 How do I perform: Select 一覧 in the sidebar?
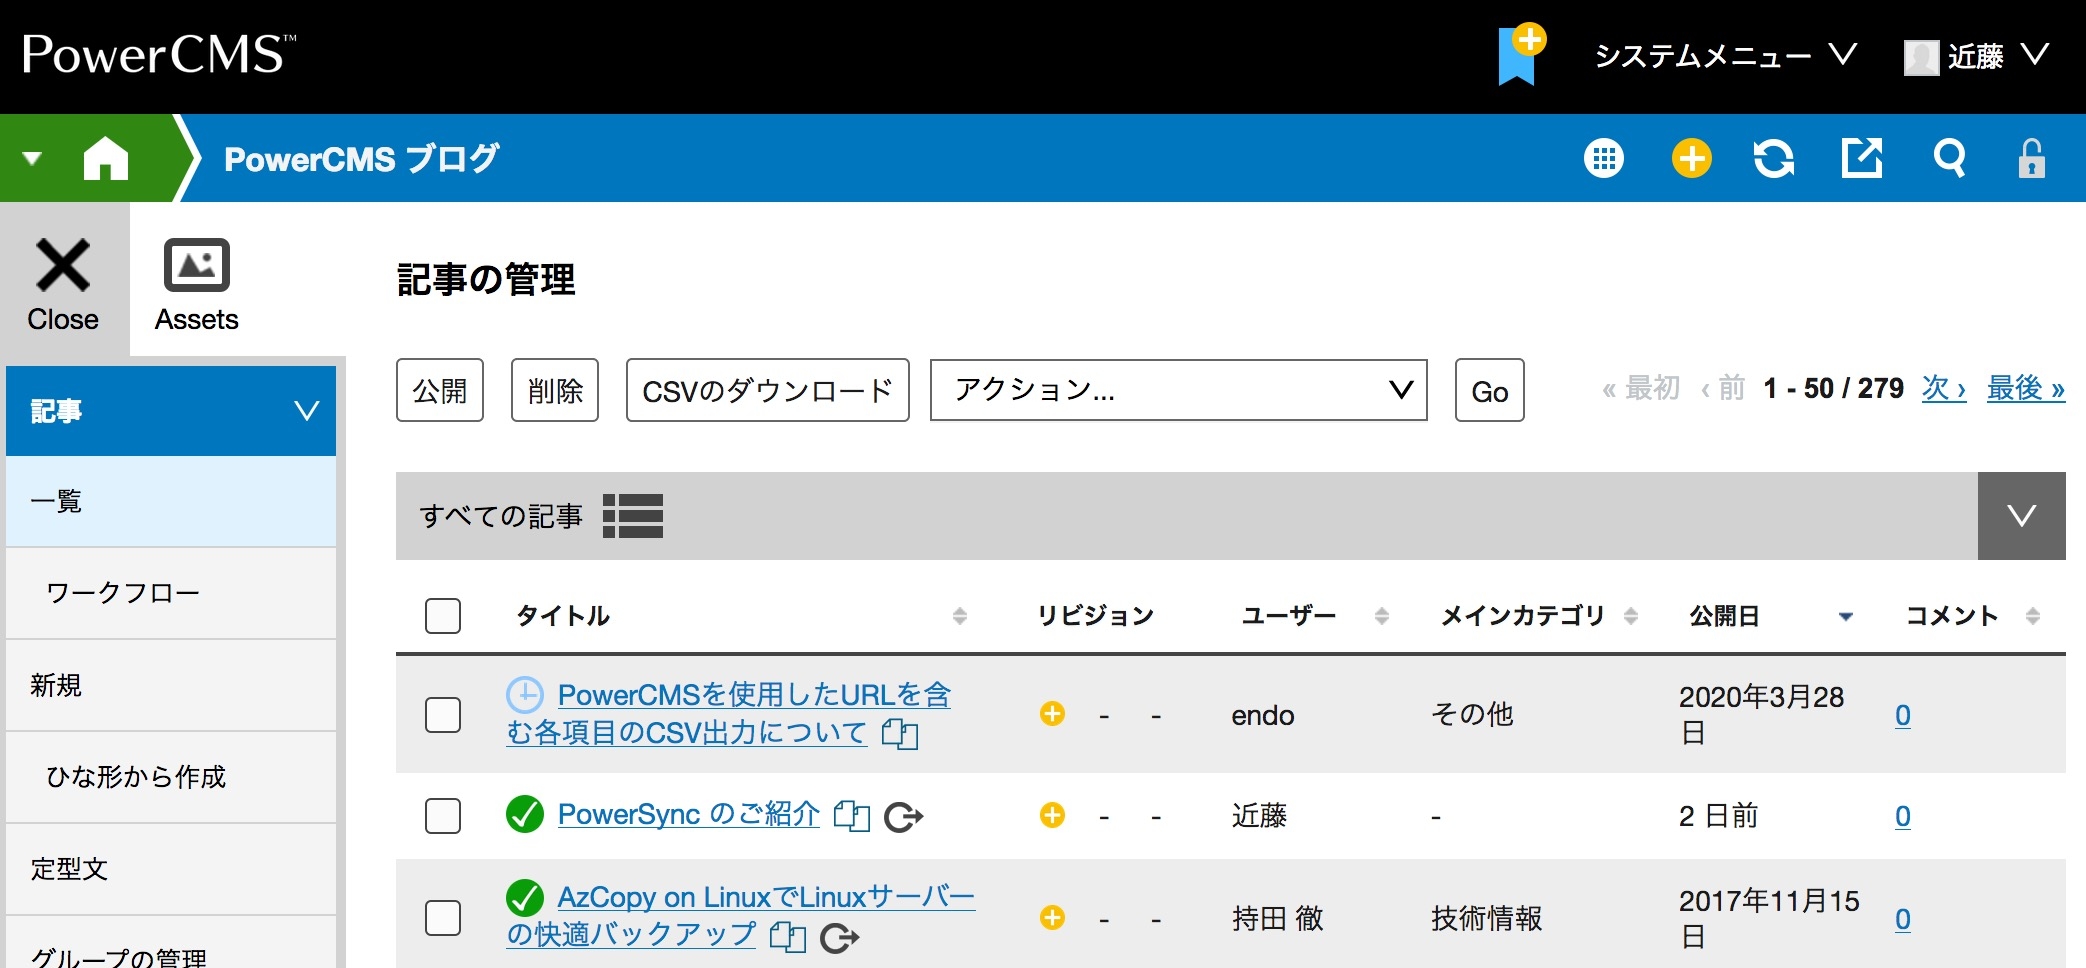point(171,501)
